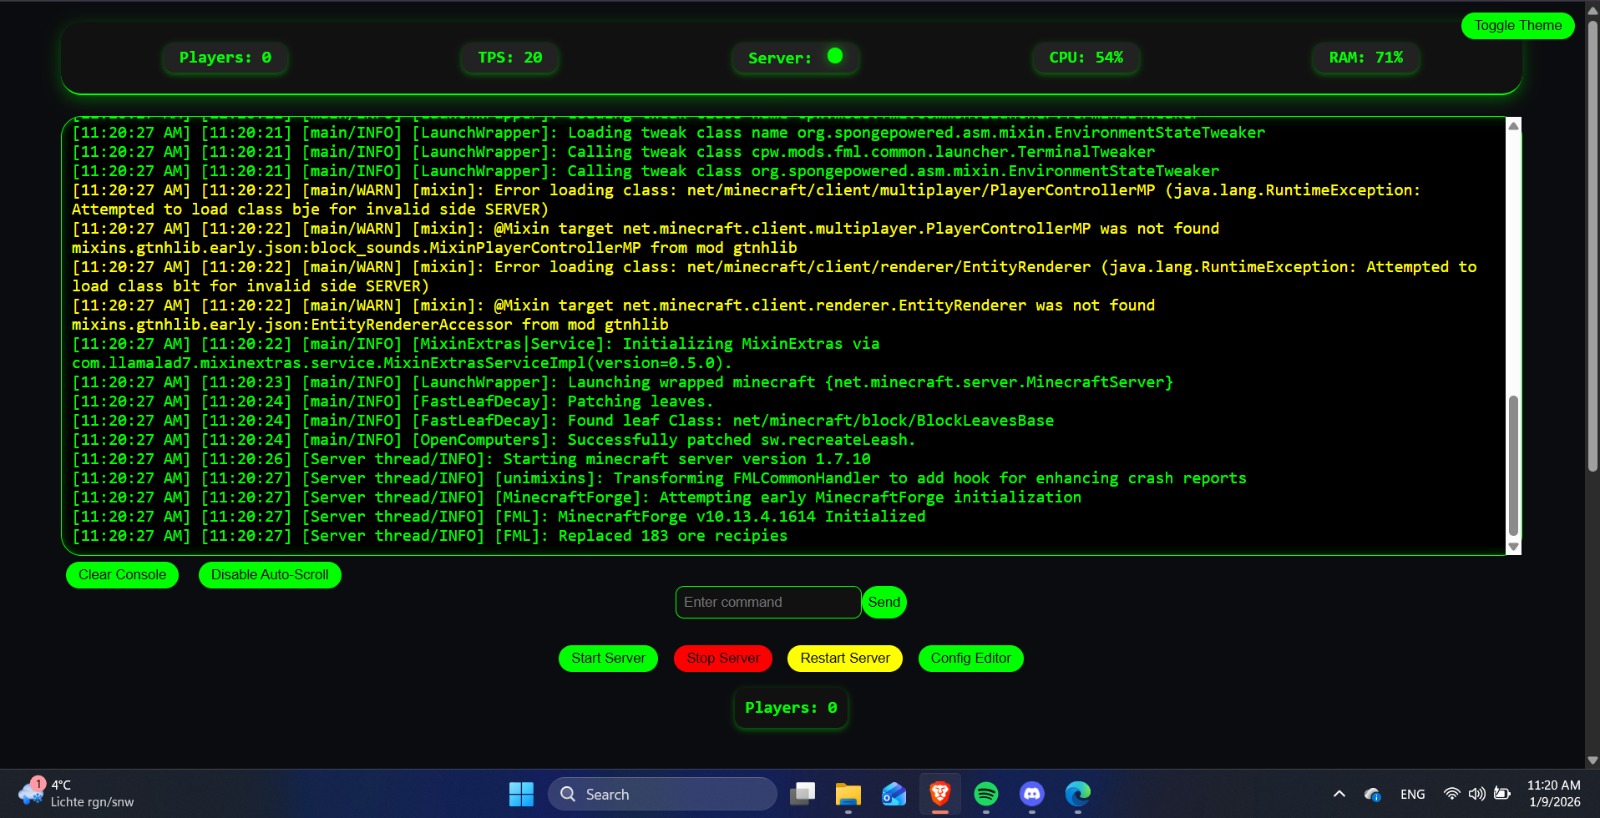
Task: Click the RAM: 71% stat
Action: click(x=1366, y=58)
